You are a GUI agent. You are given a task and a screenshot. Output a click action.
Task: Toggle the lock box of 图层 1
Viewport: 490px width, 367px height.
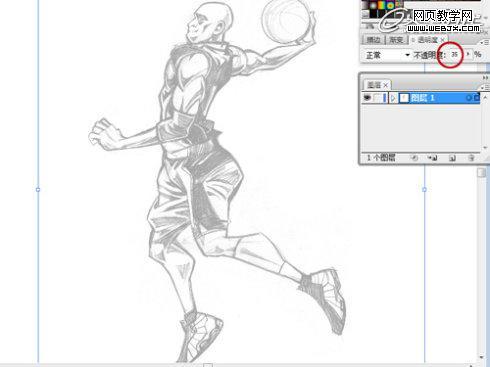click(377, 98)
